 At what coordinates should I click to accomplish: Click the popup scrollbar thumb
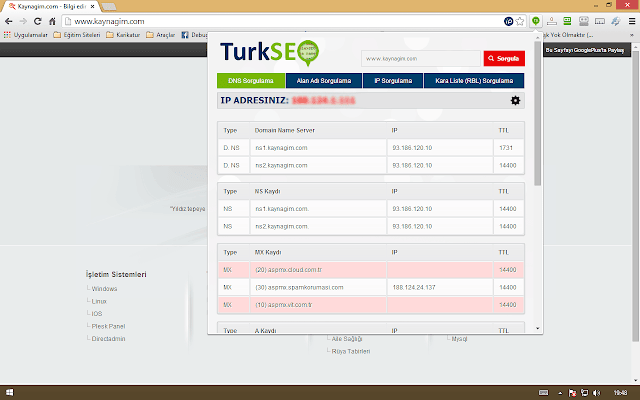[538, 113]
